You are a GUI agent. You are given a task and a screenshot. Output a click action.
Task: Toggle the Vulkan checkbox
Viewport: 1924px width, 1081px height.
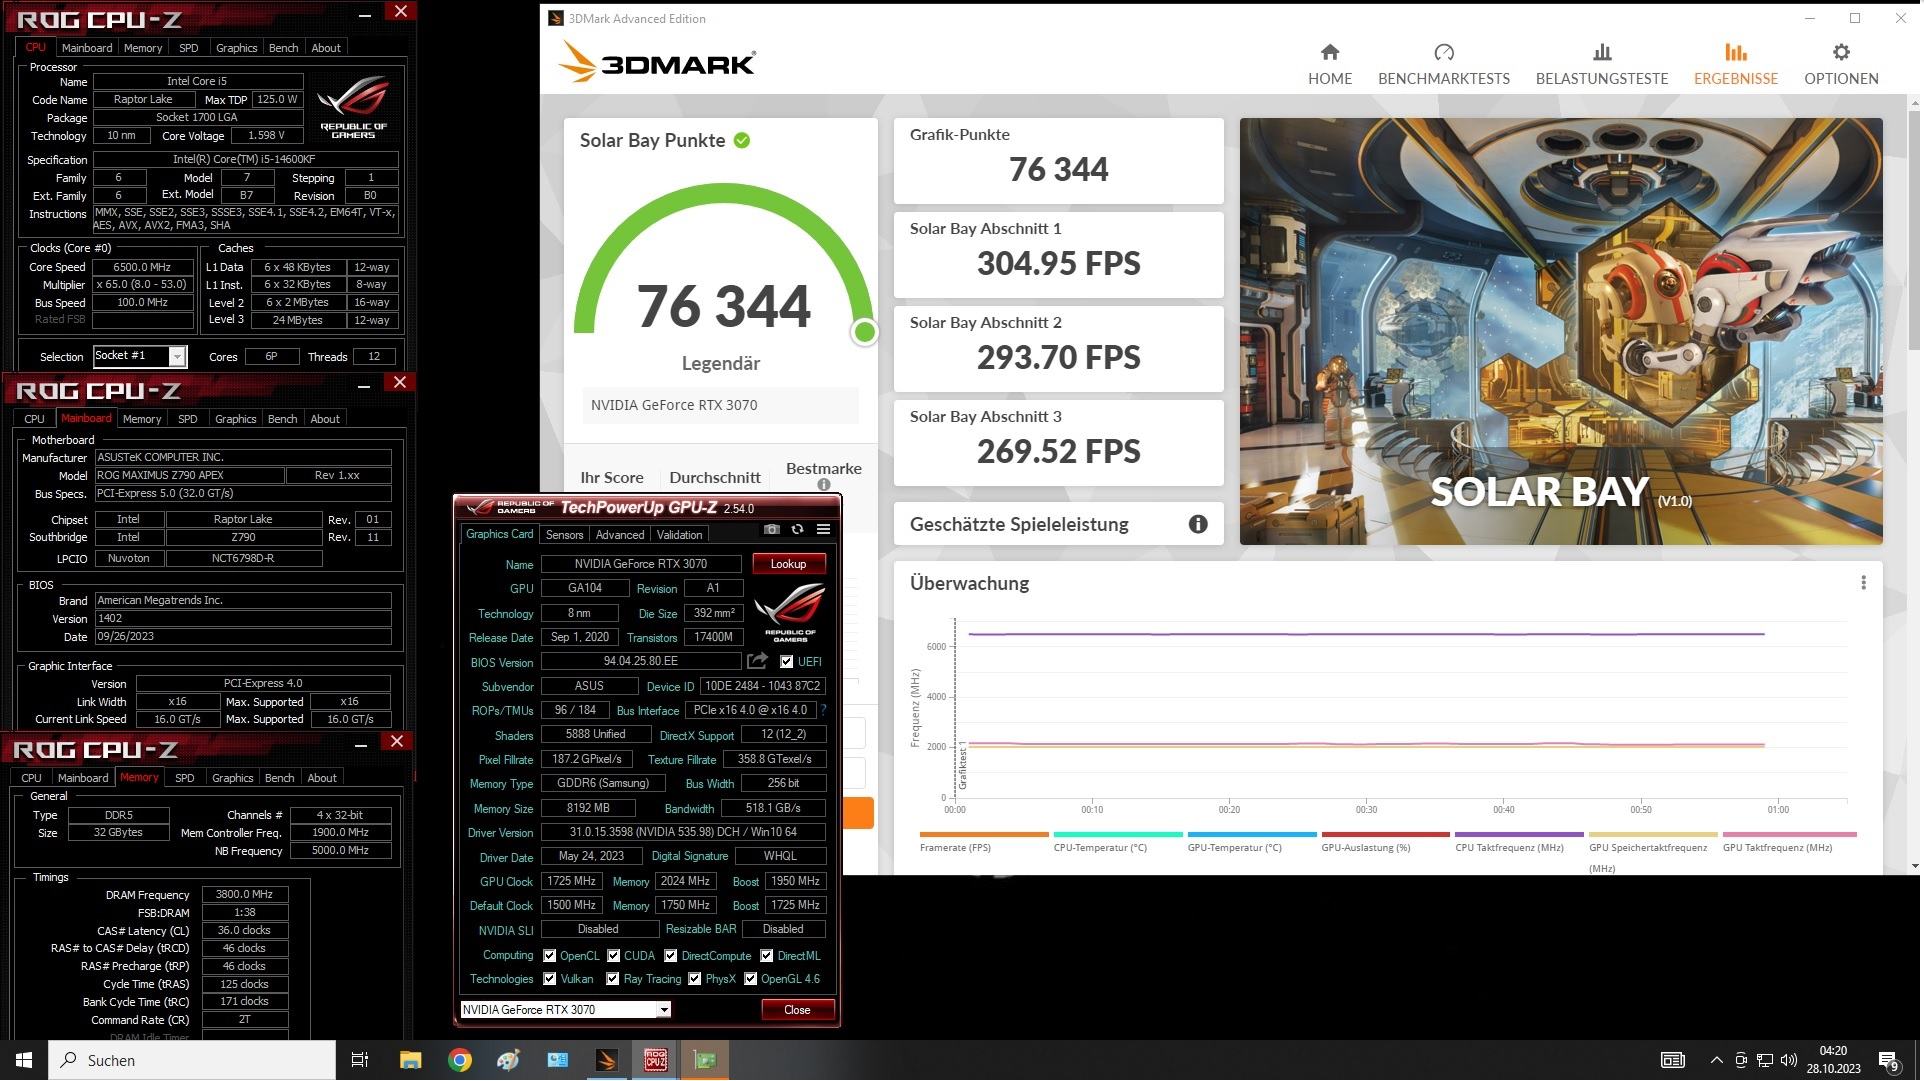(x=550, y=980)
